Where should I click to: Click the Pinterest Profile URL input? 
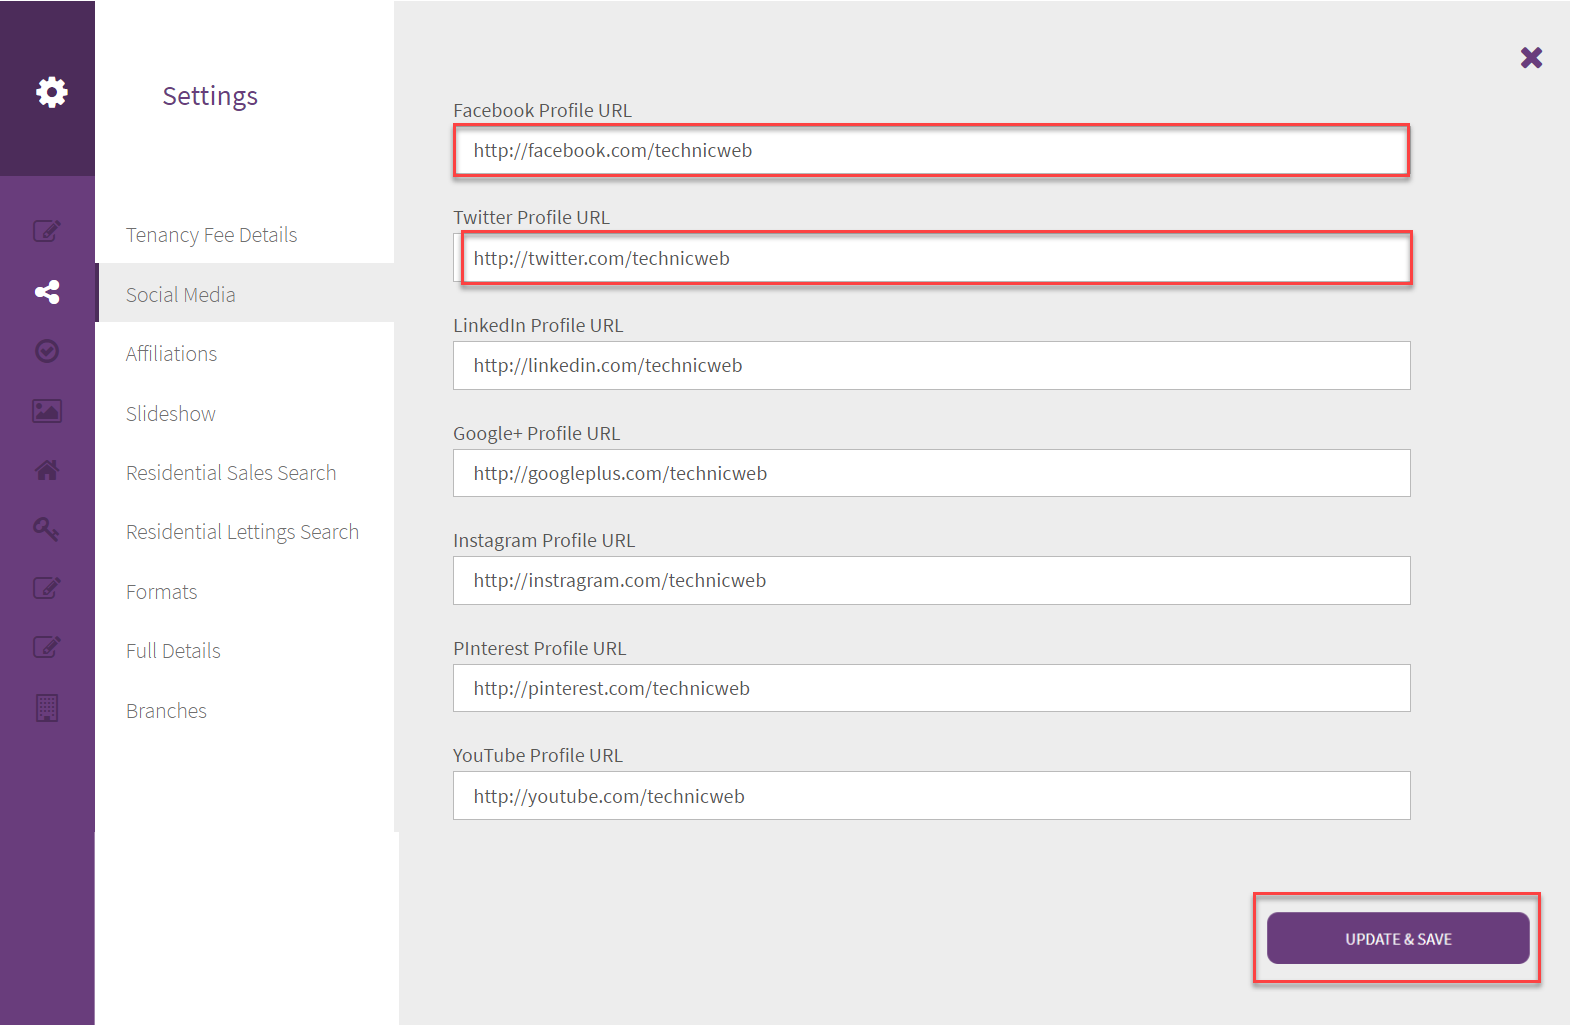pyautogui.click(x=932, y=688)
